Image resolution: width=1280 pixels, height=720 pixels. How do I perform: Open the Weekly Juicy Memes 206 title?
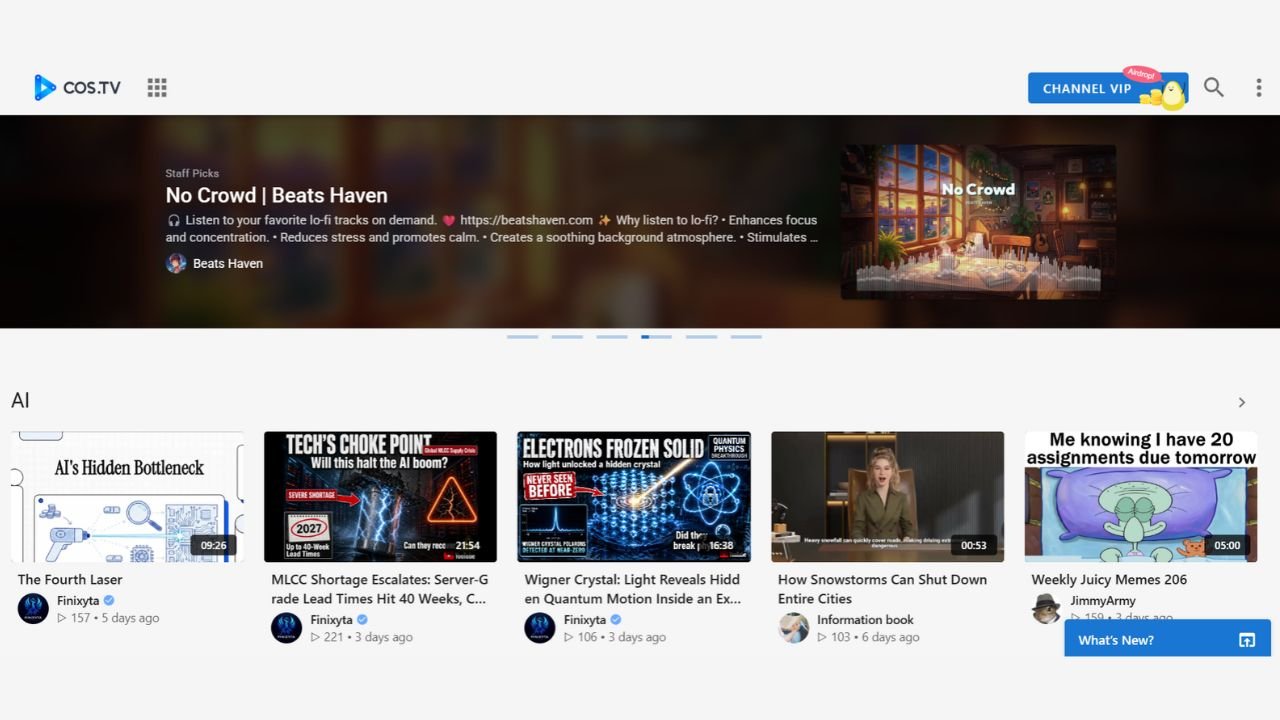[x=1109, y=580]
